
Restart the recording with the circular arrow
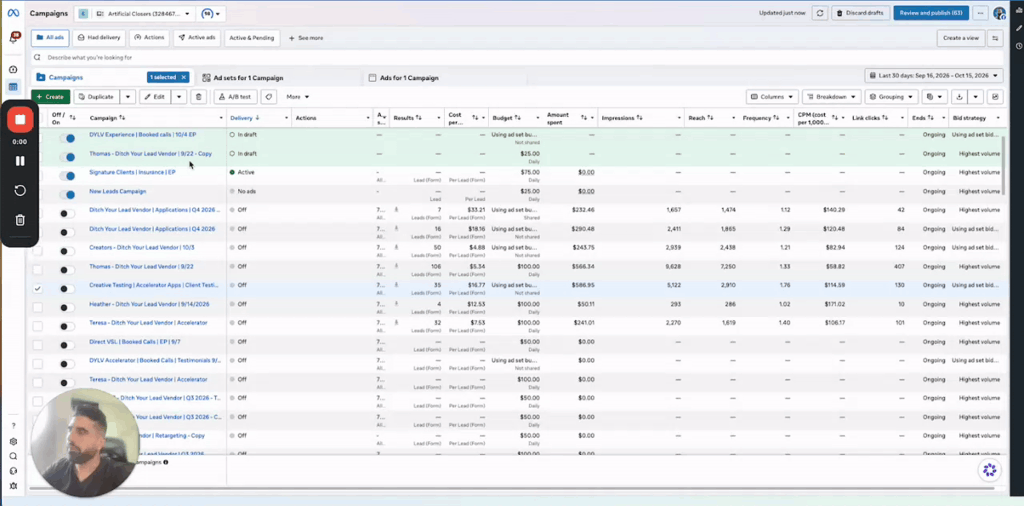click(x=20, y=190)
